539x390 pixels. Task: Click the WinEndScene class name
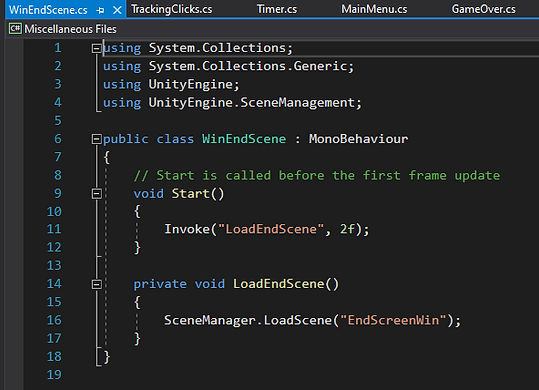click(244, 139)
